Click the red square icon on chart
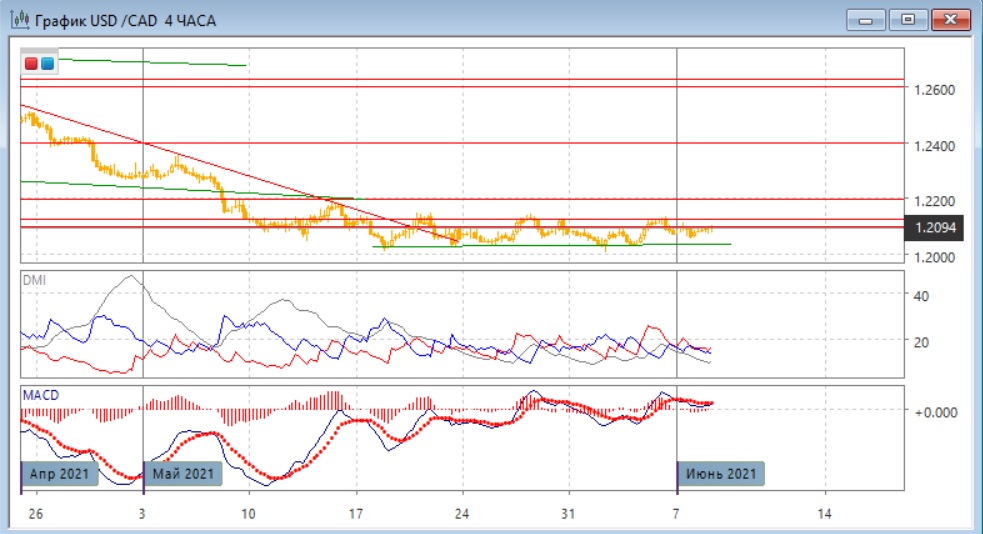 pyautogui.click(x=32, y=63)
